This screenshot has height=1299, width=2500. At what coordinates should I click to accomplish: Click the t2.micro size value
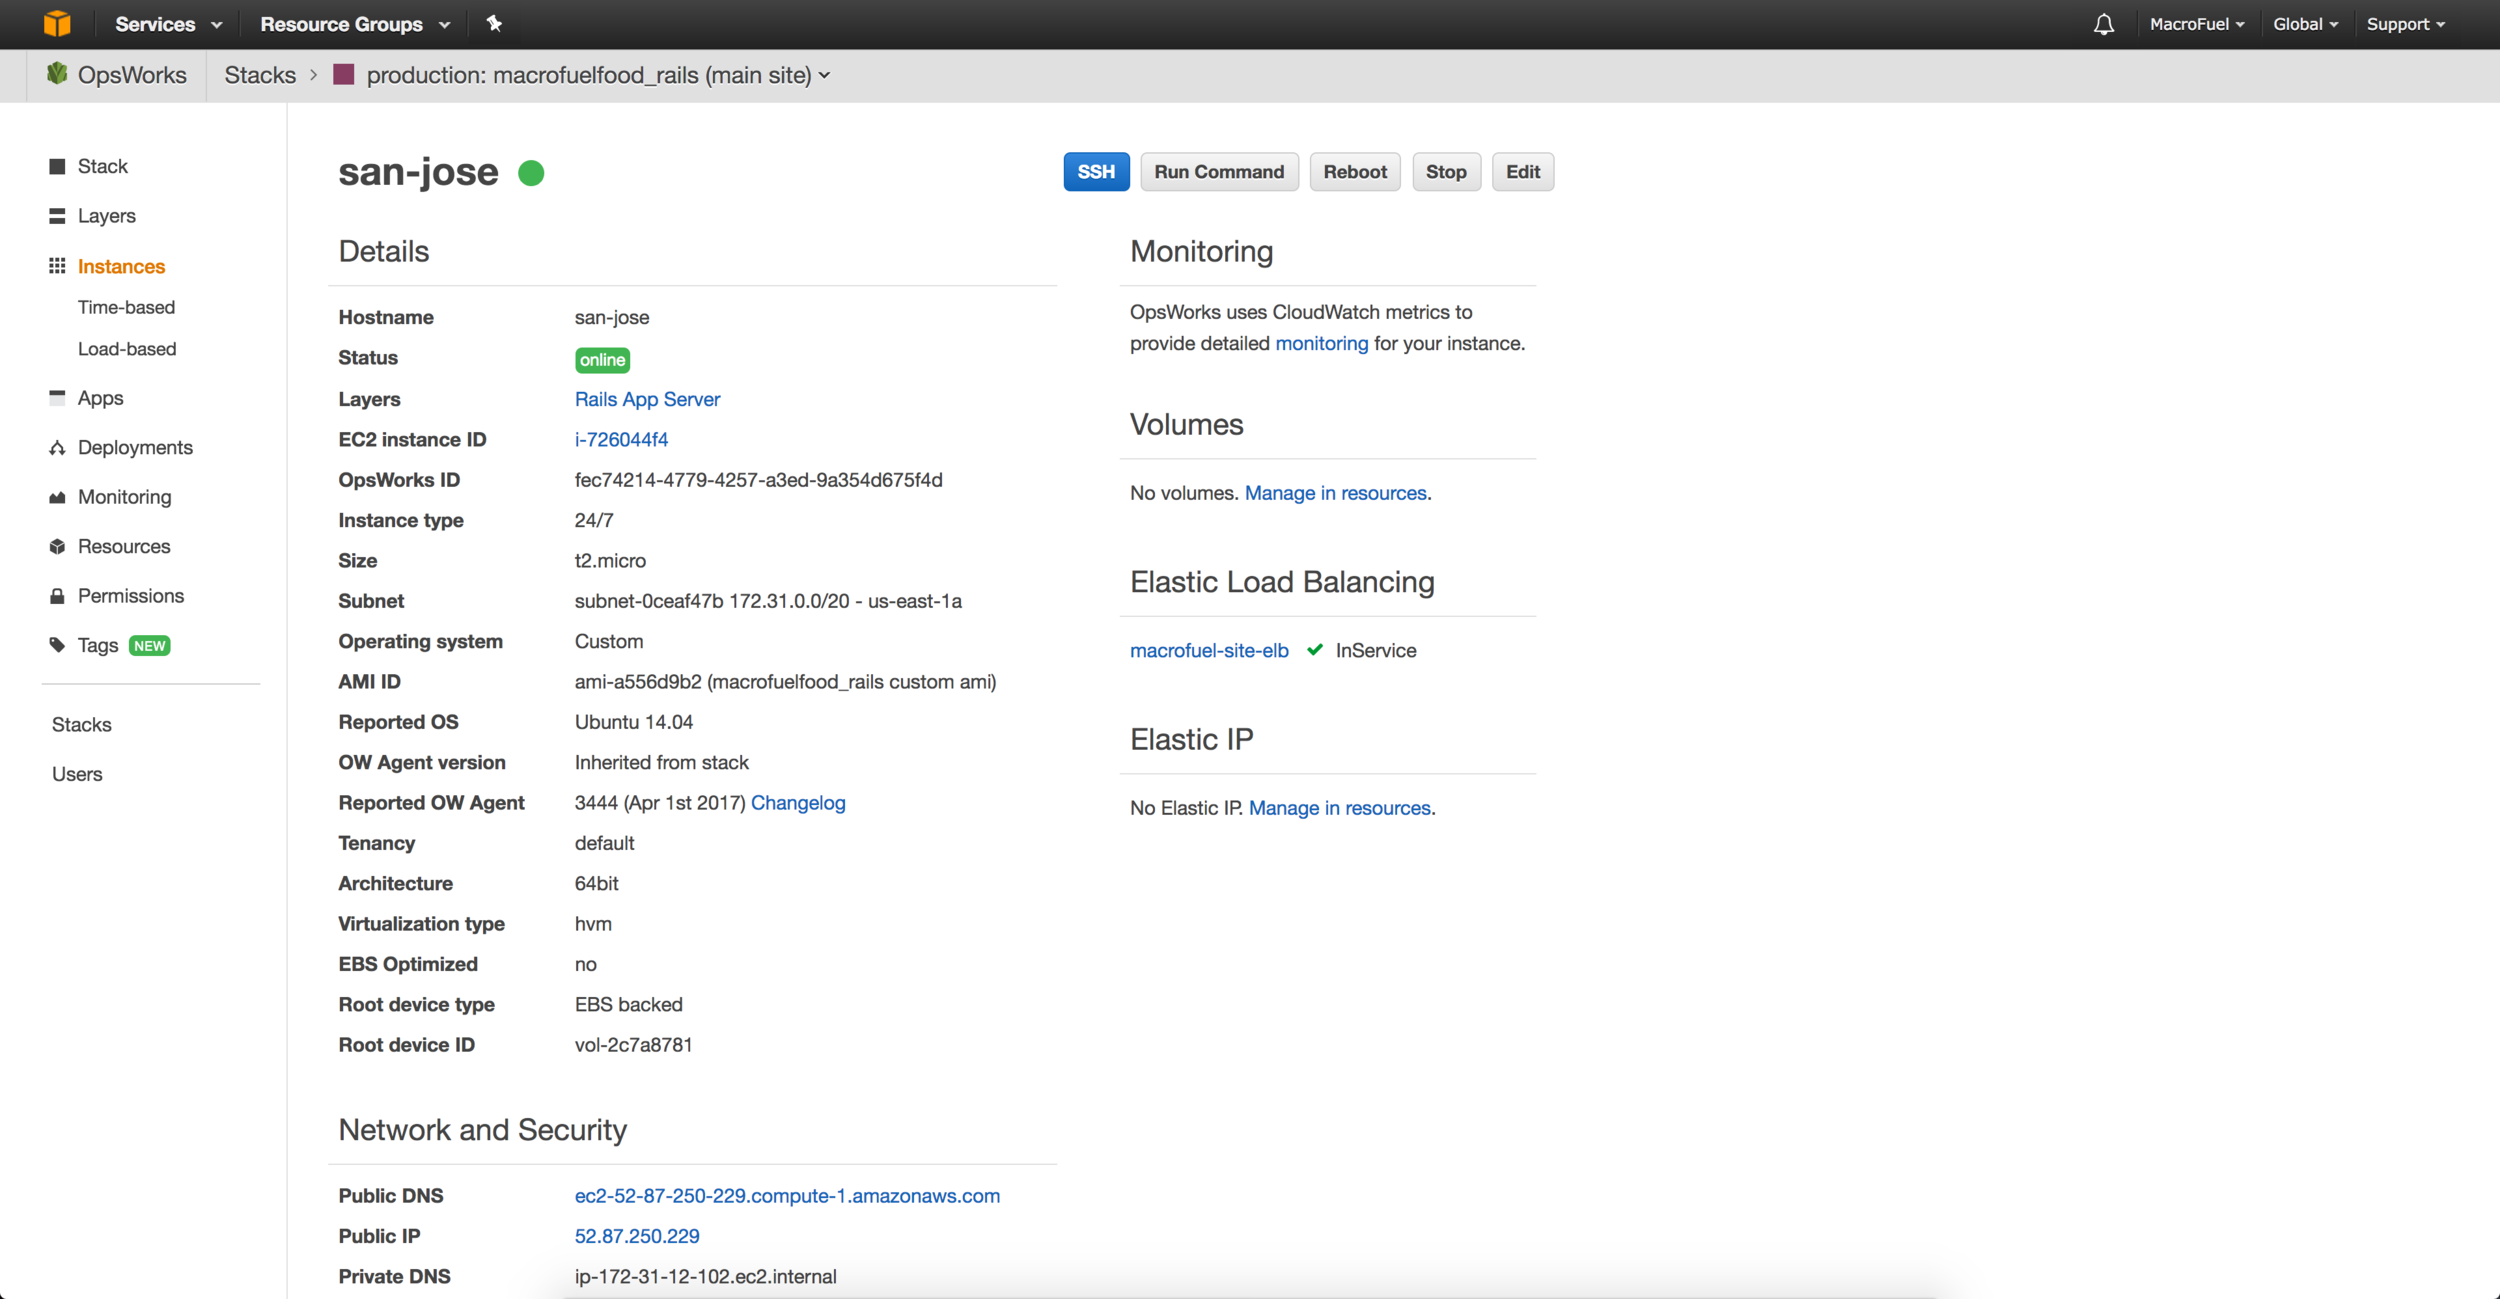click(x=610, y=561)
